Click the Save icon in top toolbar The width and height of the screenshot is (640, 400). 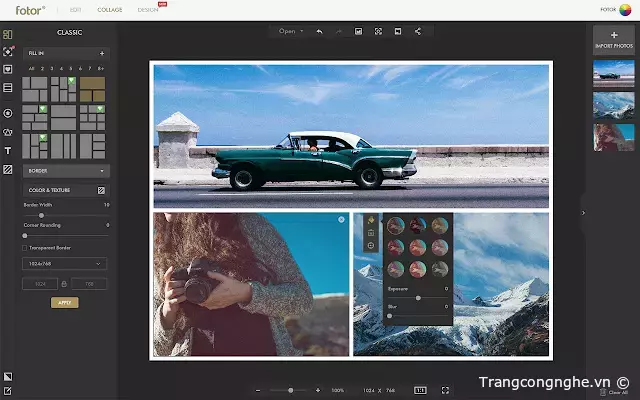click(x=358, y=31)
